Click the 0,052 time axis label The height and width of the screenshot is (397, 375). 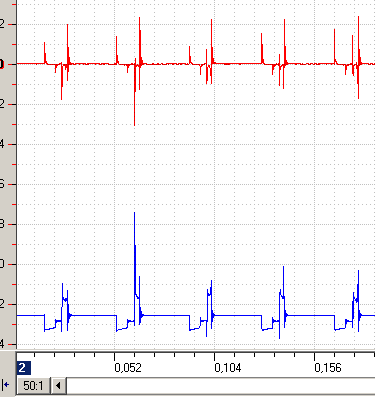coord(128,368)
